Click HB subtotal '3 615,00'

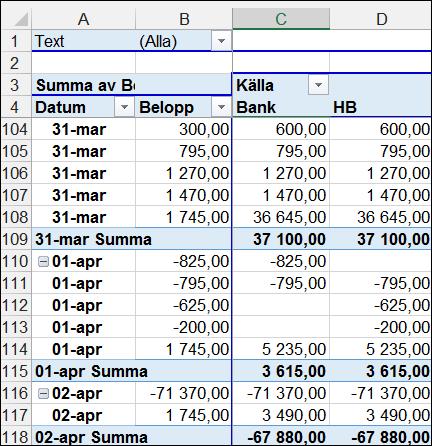click(x=380, y=371)
